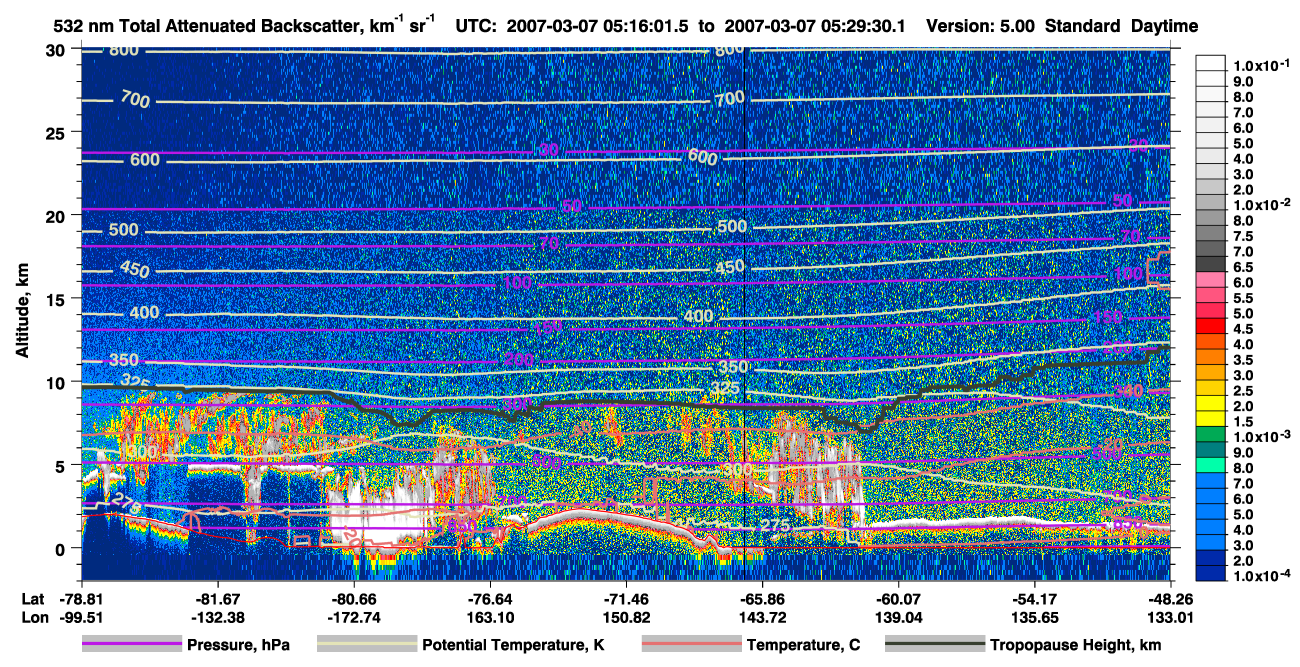Click the salmon Temperature line sample in legend

[691, 644]
